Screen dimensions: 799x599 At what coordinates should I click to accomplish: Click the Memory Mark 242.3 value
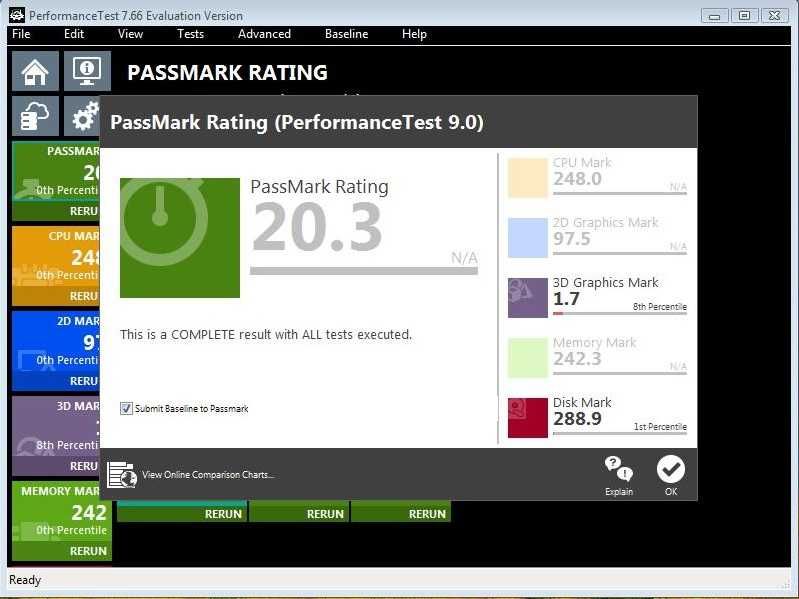pyautogui.click(x=577, y=359)
